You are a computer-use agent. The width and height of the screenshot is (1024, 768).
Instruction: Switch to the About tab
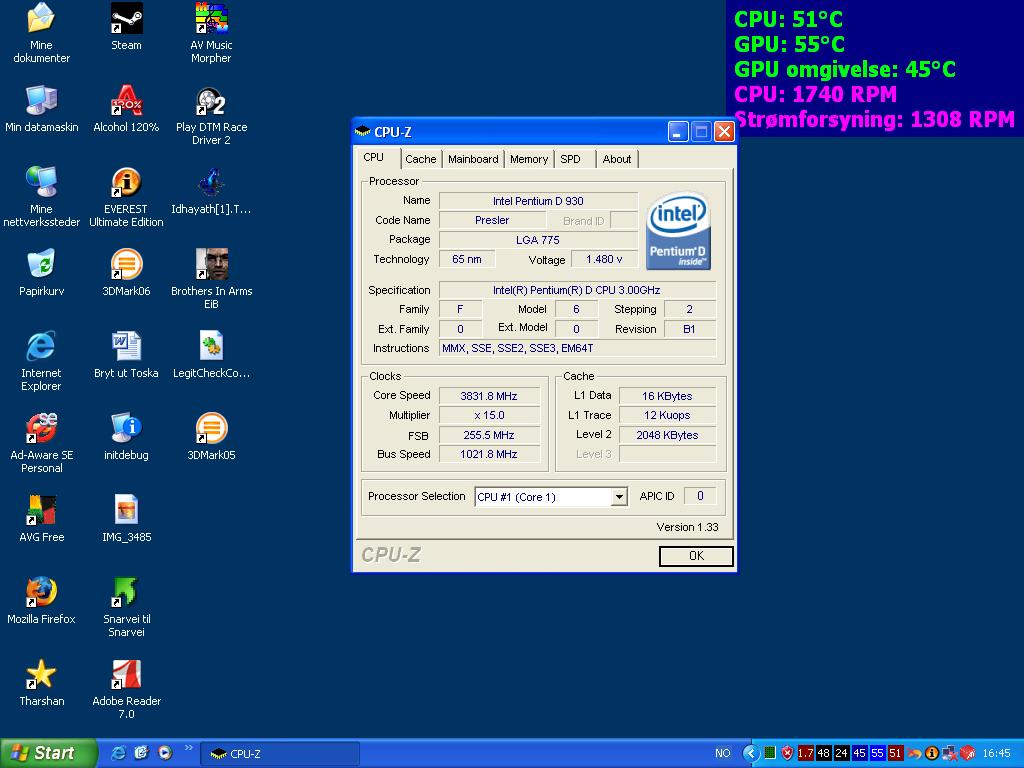(x=616, y=159)
